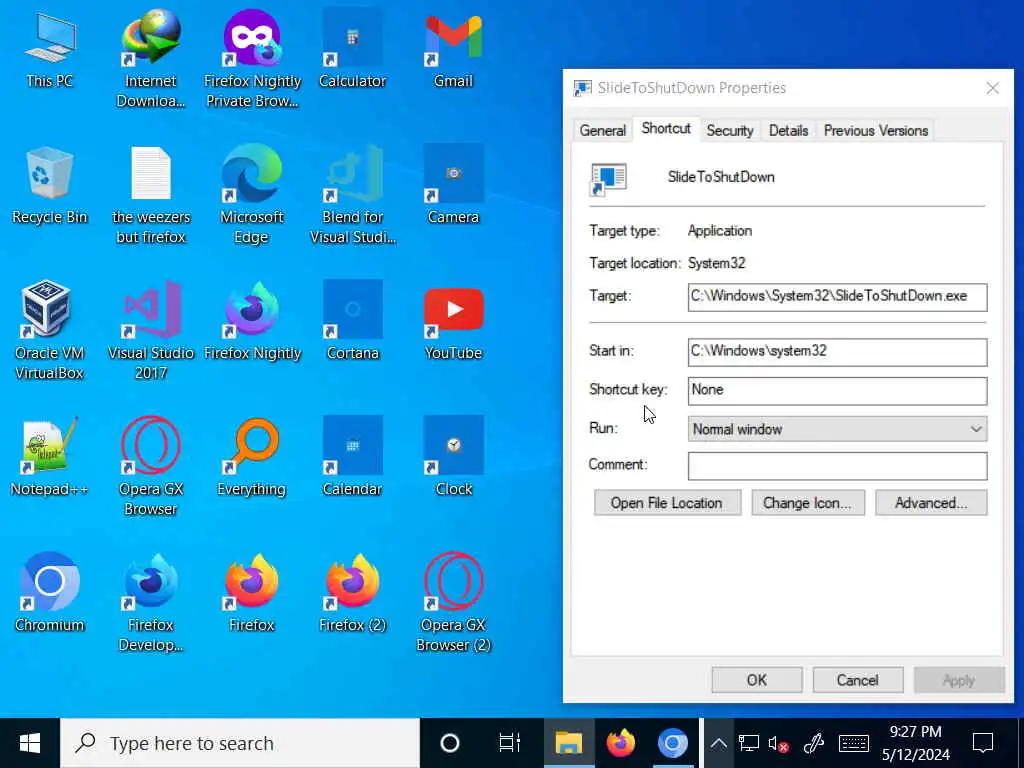Open Task View on the taskbar
1024x768 pixels.
point(509,743)
